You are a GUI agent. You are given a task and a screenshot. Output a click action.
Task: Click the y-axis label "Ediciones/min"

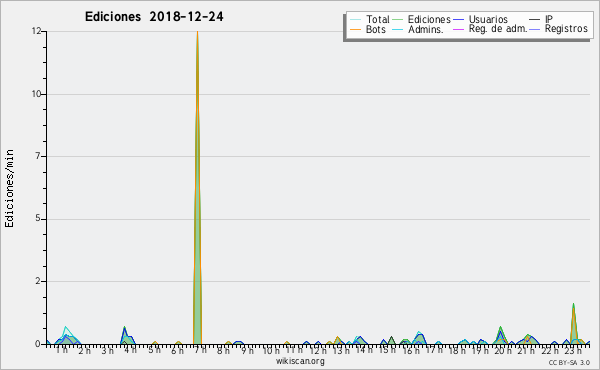click(x=9, y=188)
